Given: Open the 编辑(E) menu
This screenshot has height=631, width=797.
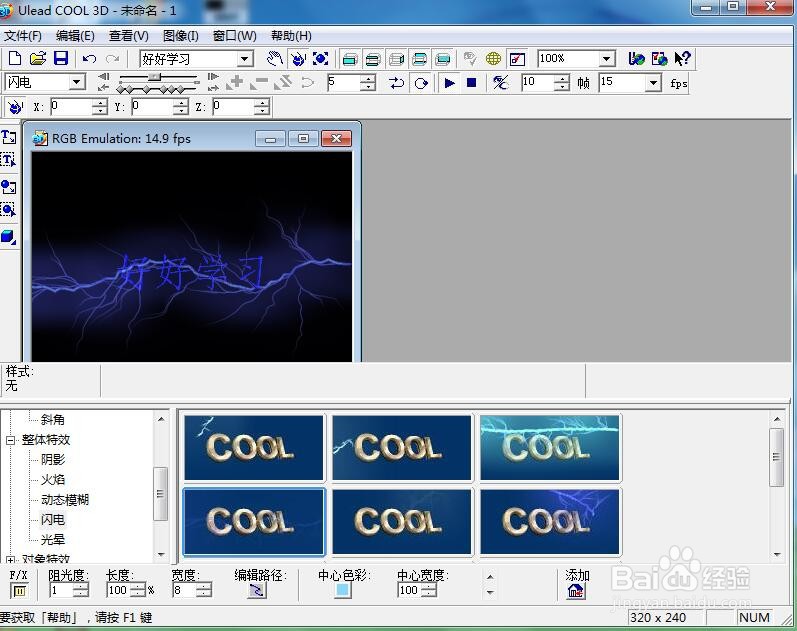Looking at the screenshot, I should (75, 36).
